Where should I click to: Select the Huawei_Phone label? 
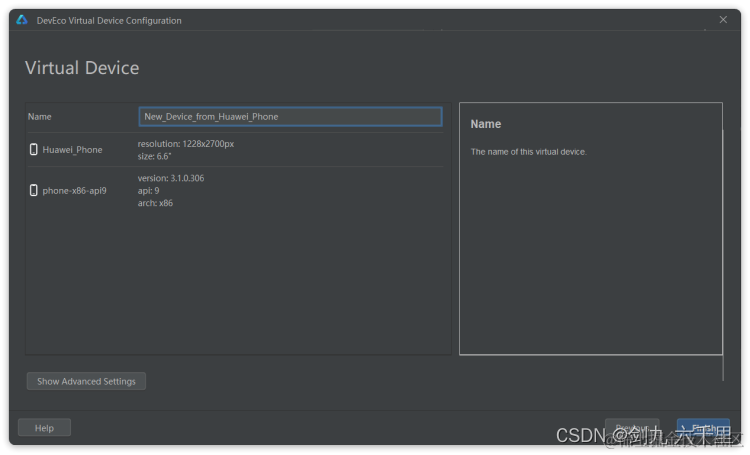click(72, 150)
